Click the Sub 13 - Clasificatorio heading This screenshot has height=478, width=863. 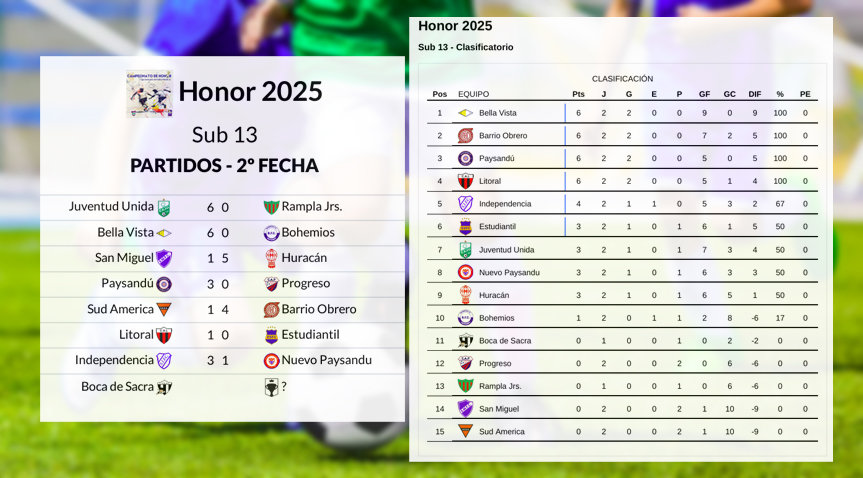[x=466, y=47]
